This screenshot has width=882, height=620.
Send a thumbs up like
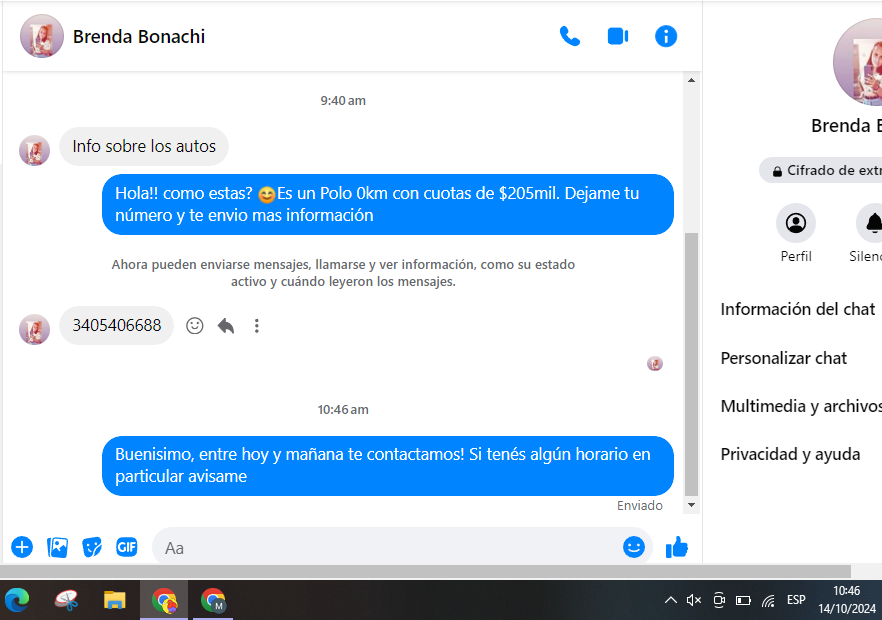tap(677, 547)
